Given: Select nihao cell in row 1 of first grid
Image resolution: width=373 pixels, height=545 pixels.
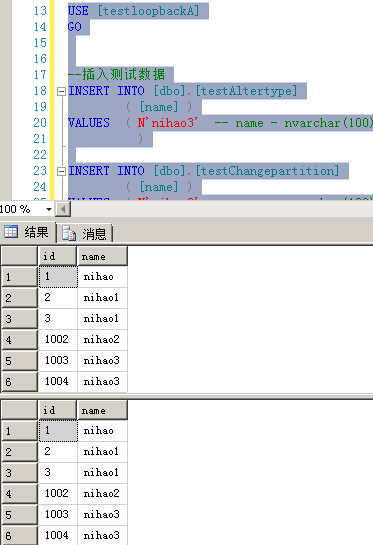Looking at the screenshot, I should pyautogui.click(x=102, y=277).
